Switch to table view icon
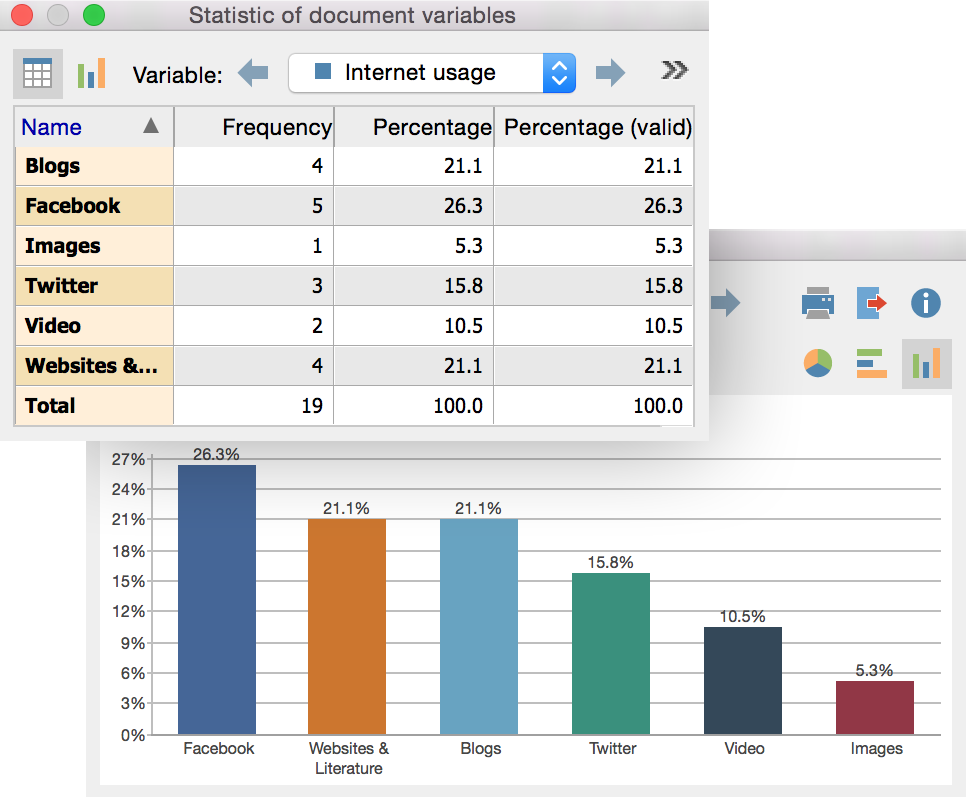Viewport: 966px width, 797px height. click(x=38, y=74)
